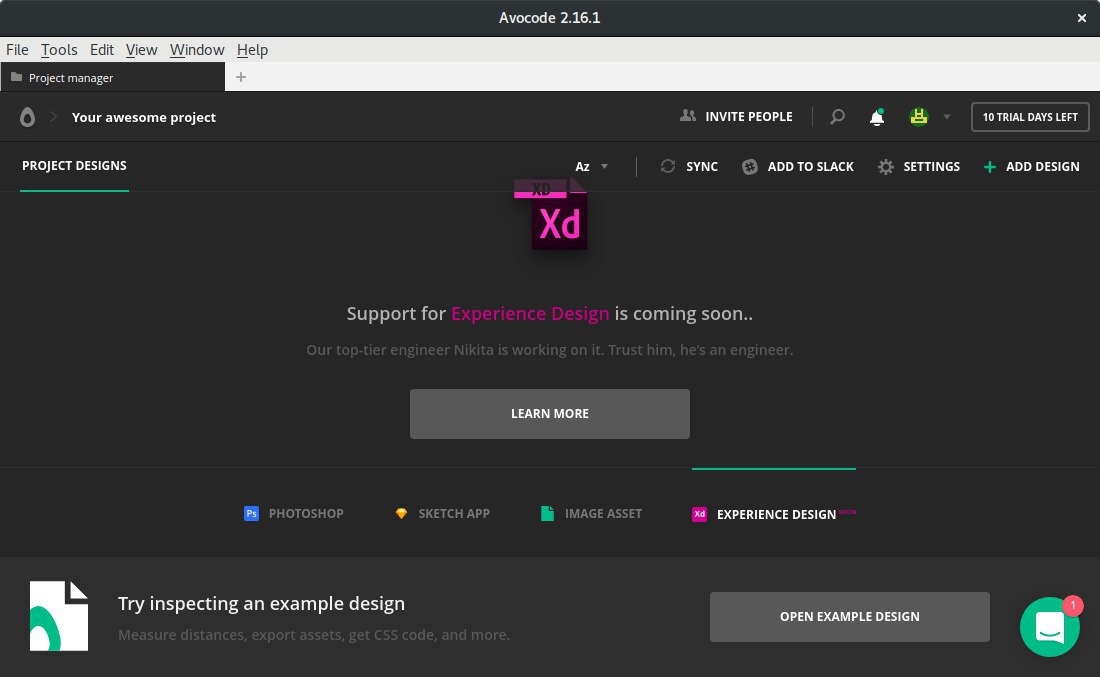This screenshot has height=677, width=1100.
Task: Add a new tab with plus icon
Action: coord(241,77)
